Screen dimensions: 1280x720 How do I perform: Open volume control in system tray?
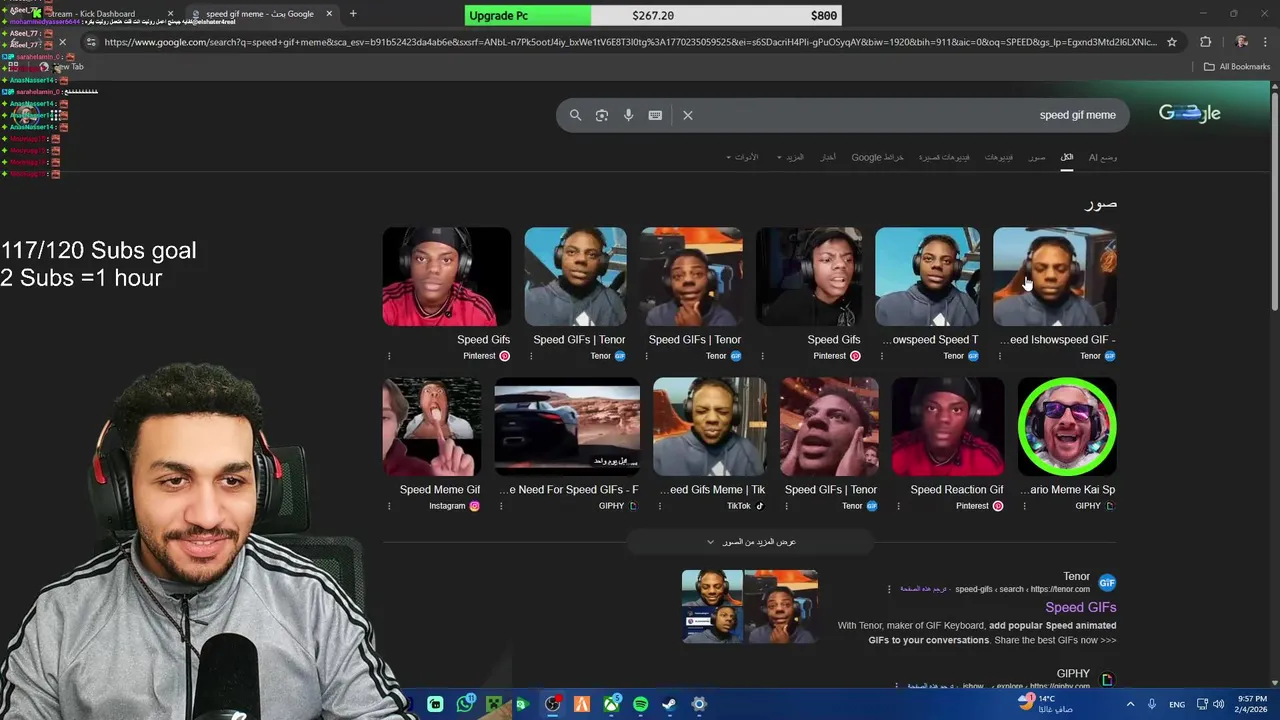tap(1218, 704)
